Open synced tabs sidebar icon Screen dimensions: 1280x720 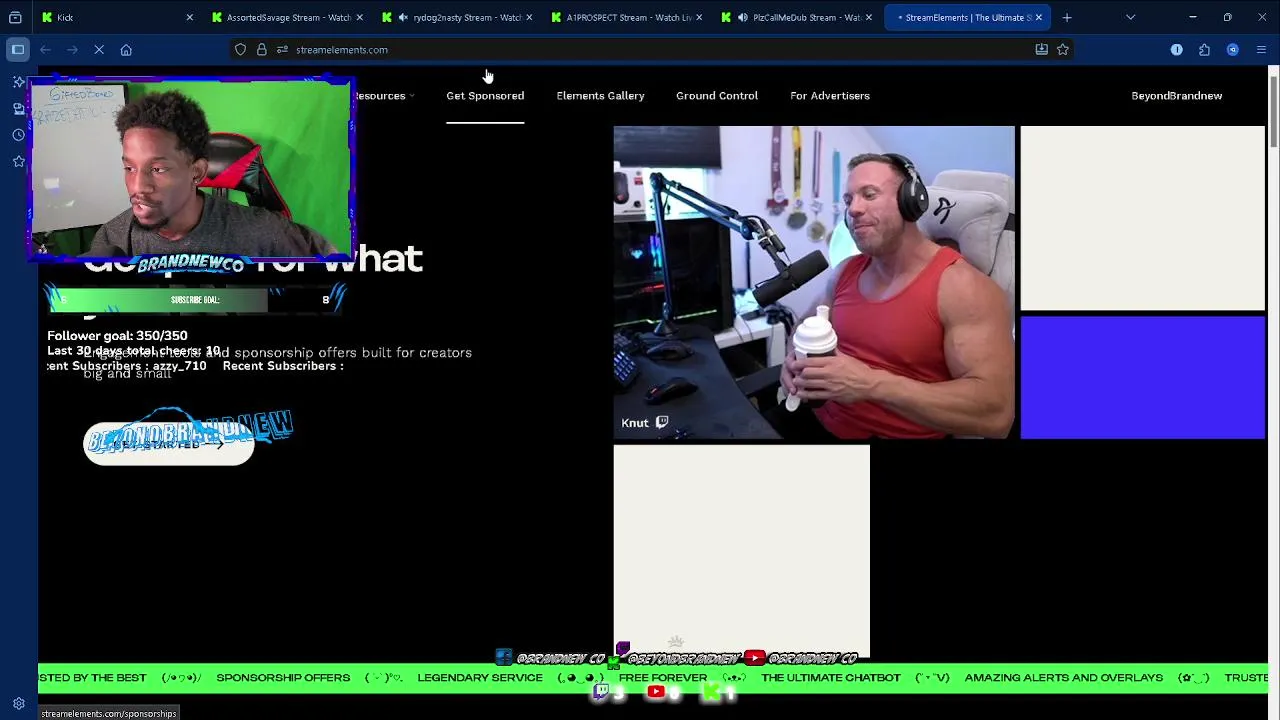18,108
